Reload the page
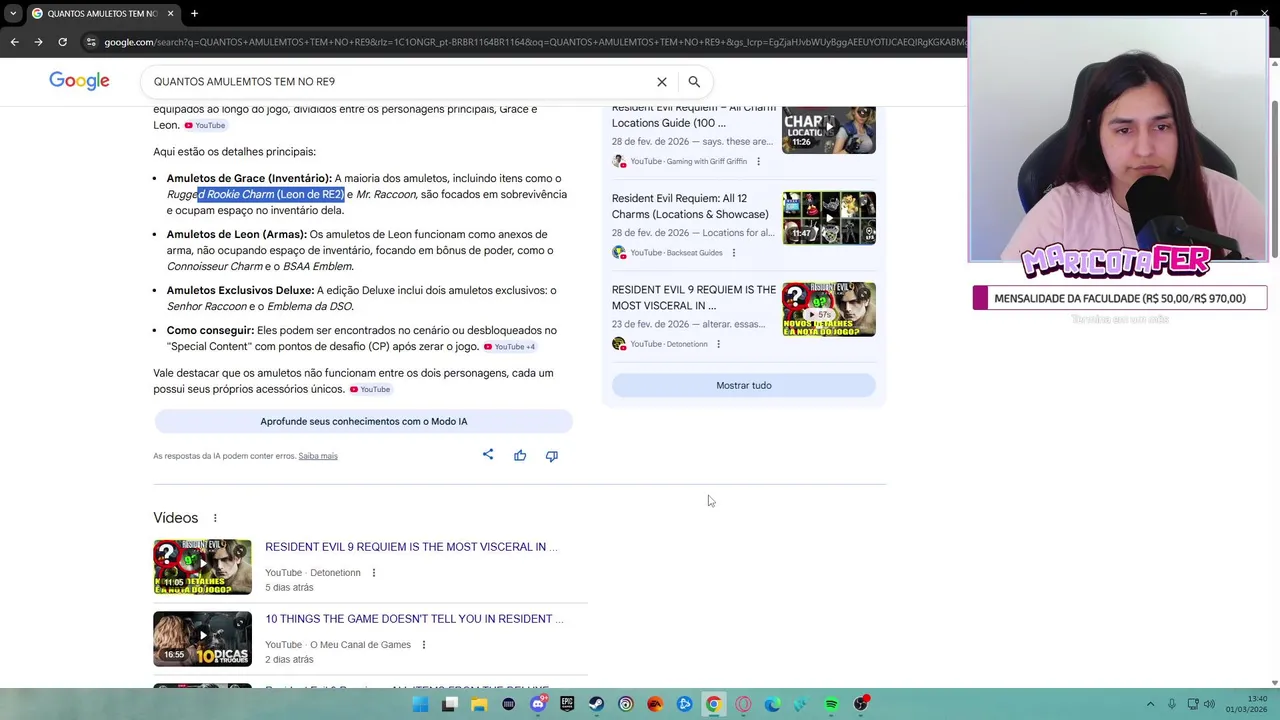Image resolution: width=1280 pixels, height=720 pixels. pos(62,42)
